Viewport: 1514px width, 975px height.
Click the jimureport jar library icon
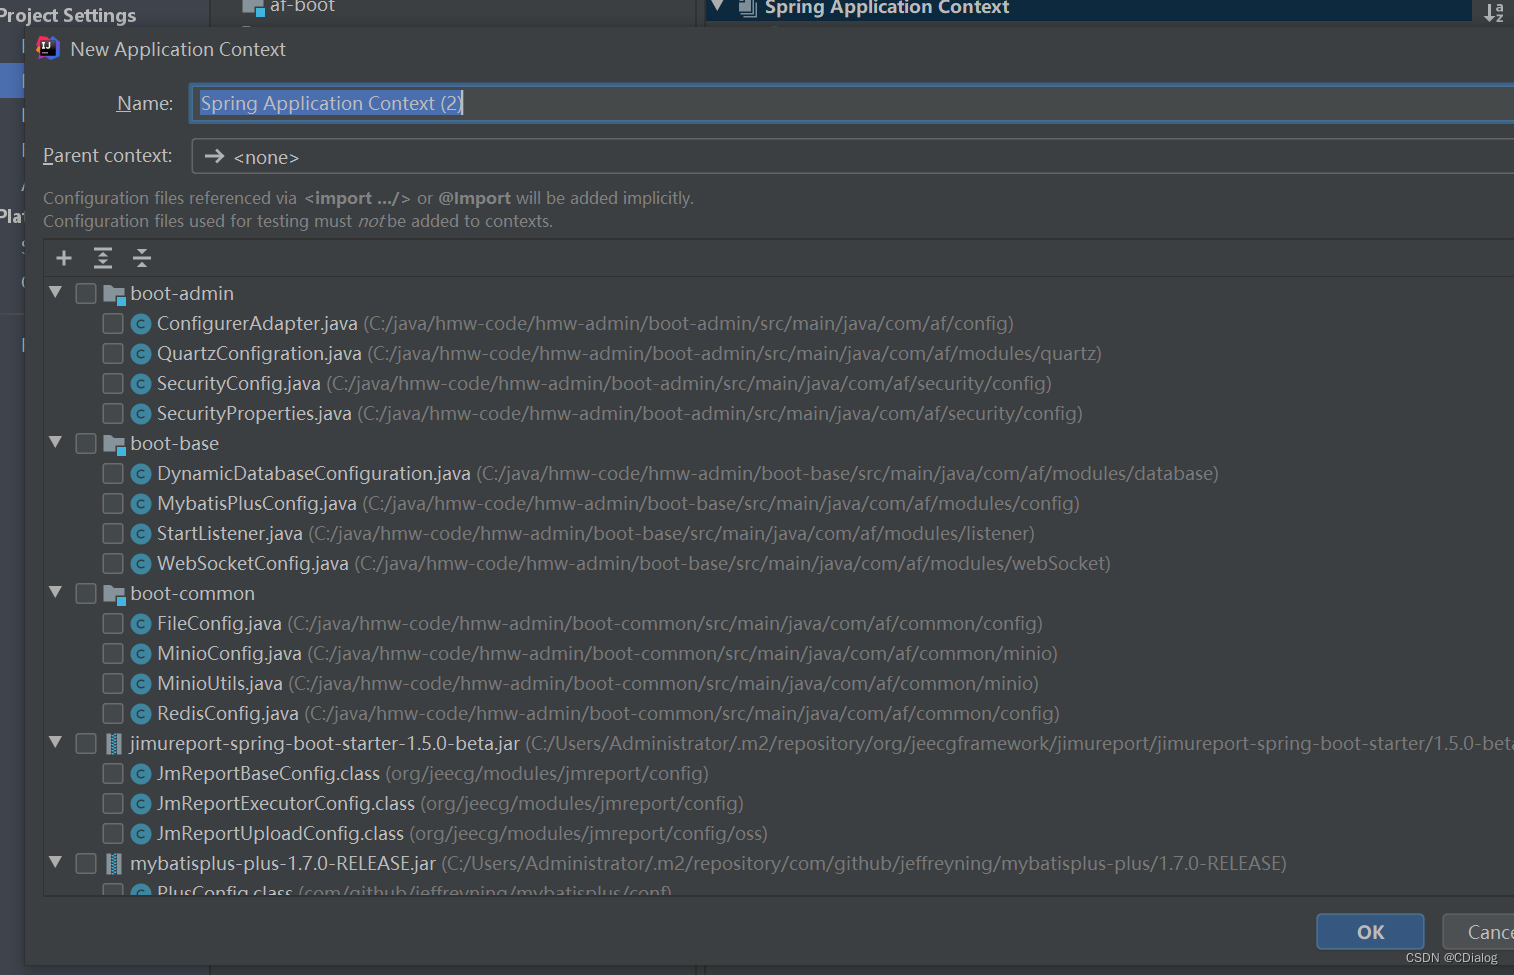[114, 744]
